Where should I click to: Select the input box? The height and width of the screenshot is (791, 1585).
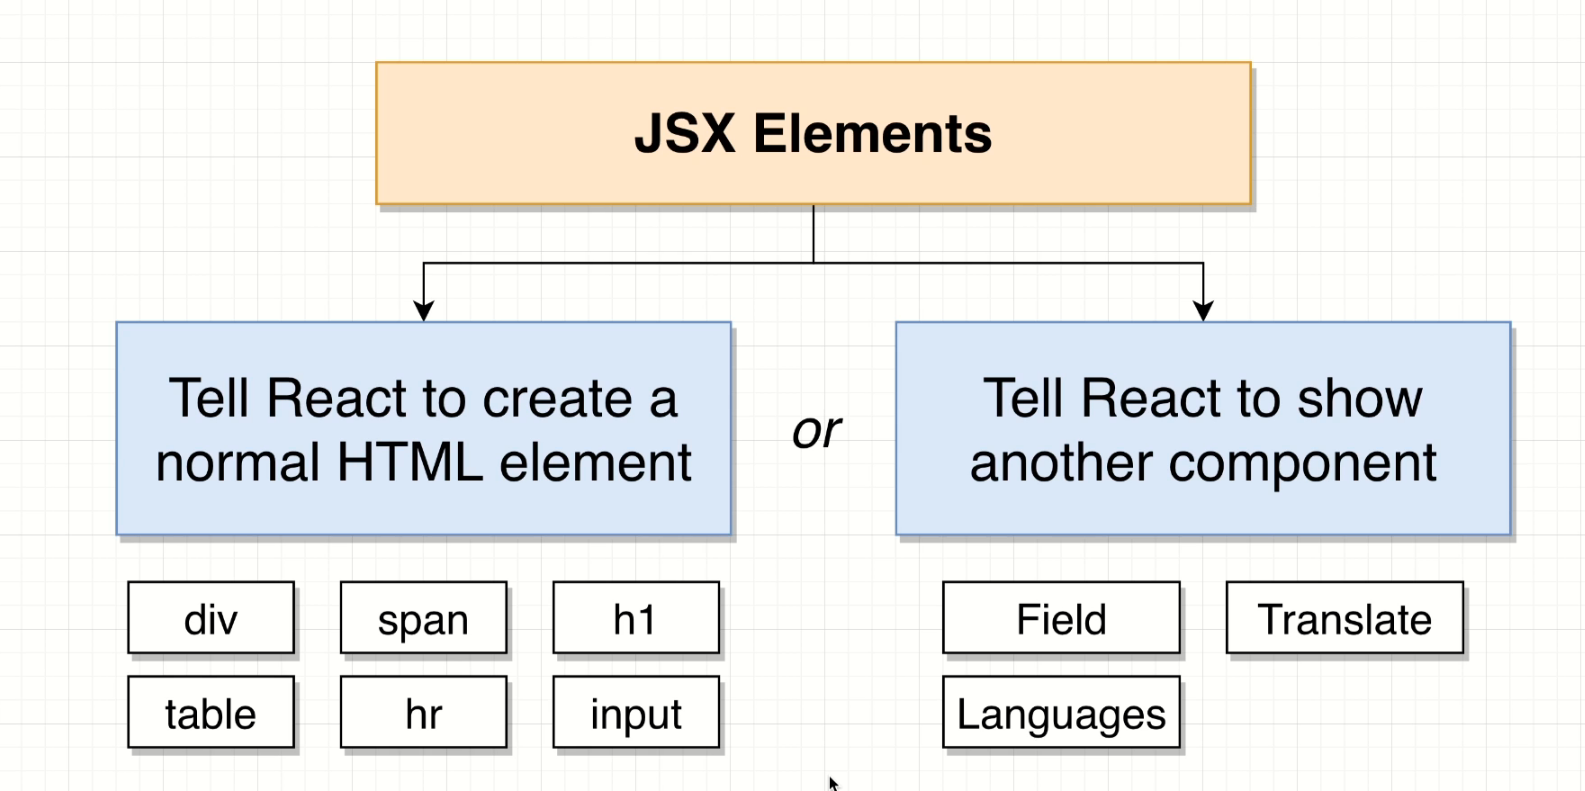coord(636,713)
